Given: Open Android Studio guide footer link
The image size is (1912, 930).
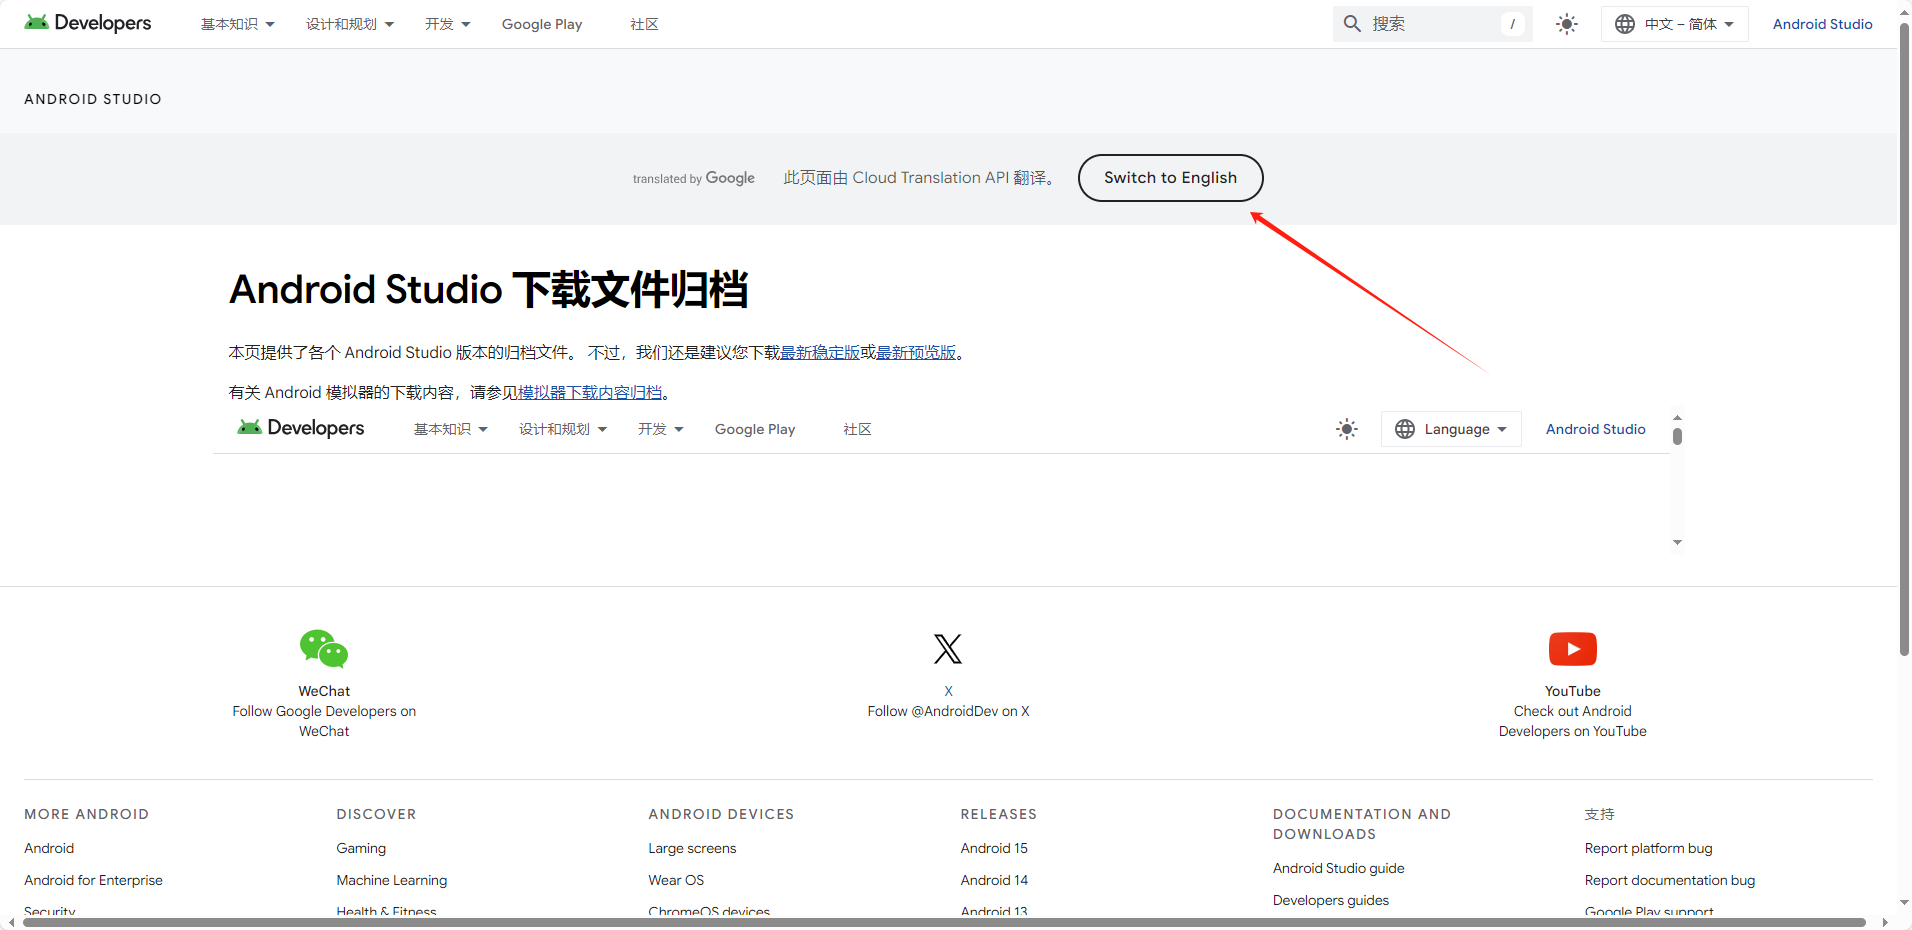Looking at the screenshot, I should click(x=1338, y=868).
